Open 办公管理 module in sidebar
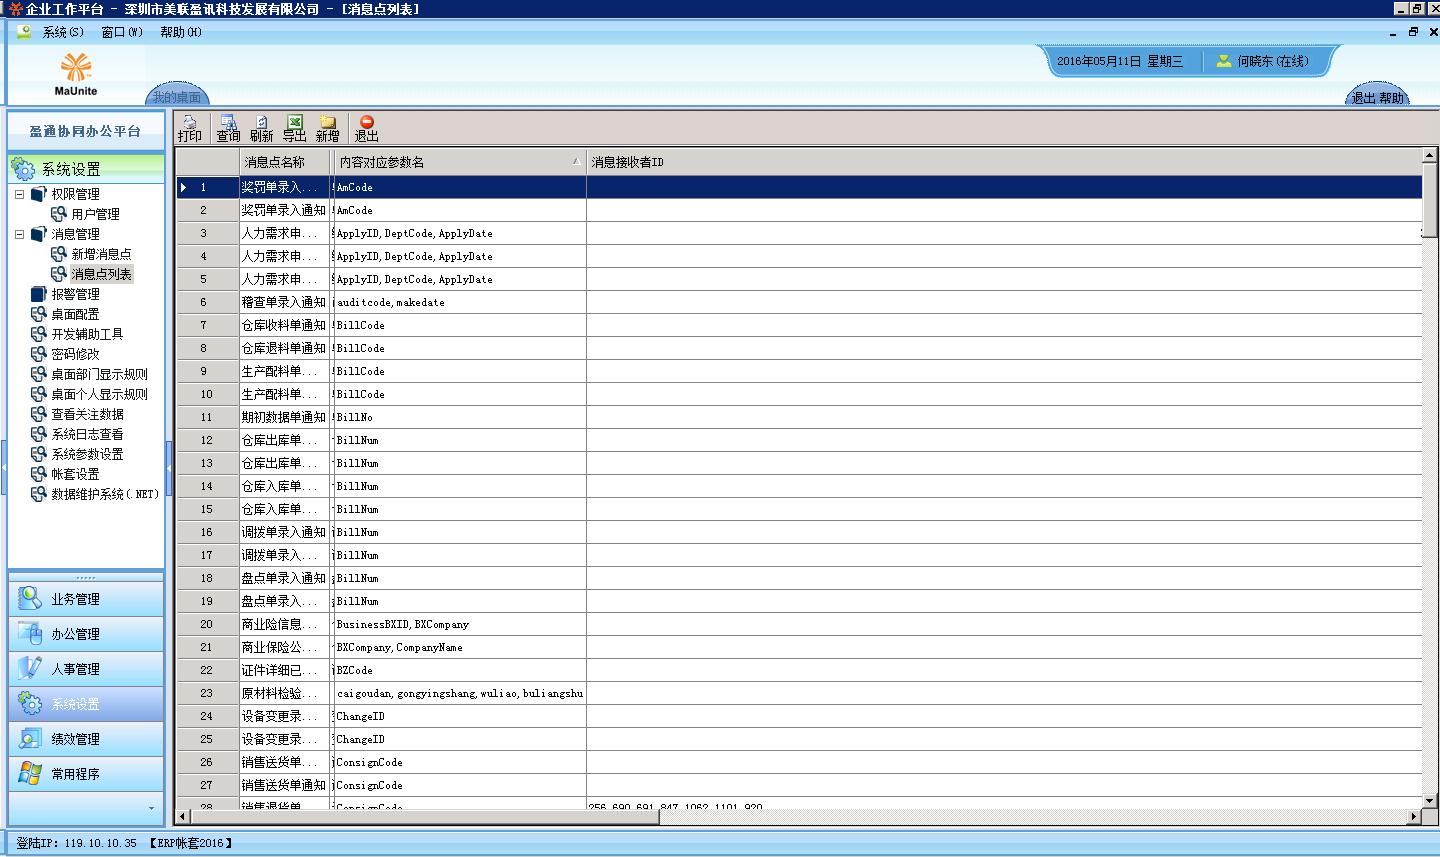The height and width of the screenshot is (857, 1440). [x=86, y=634]
